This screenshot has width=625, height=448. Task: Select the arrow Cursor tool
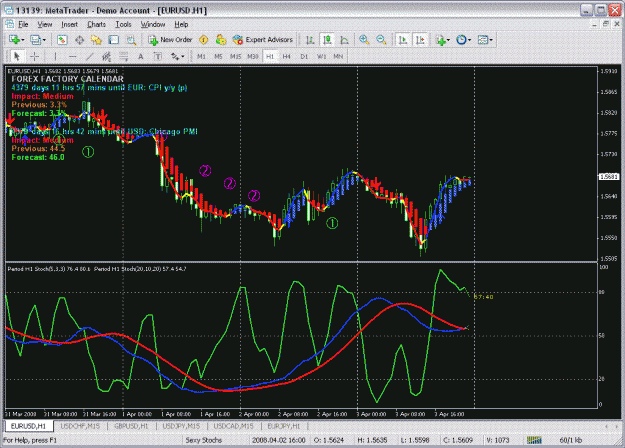tap(17, 57)
